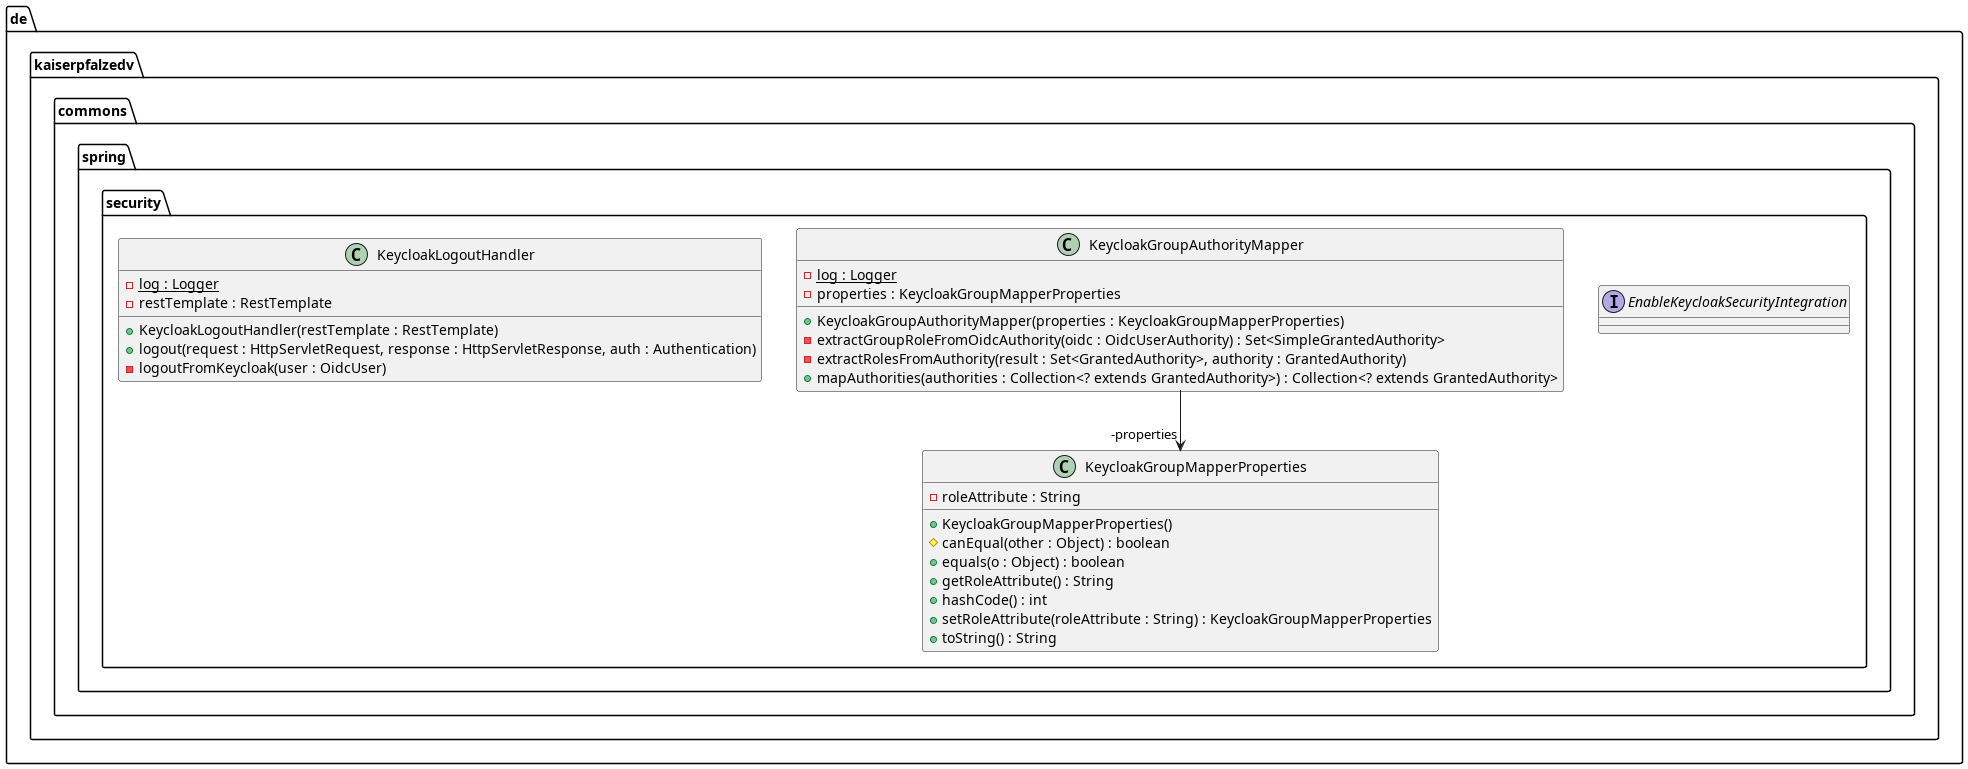Viewport: 1968px width, 769px height.
Task: Click 'canEqual(other : Object) : boolean'
Action: coord(1056,544)
